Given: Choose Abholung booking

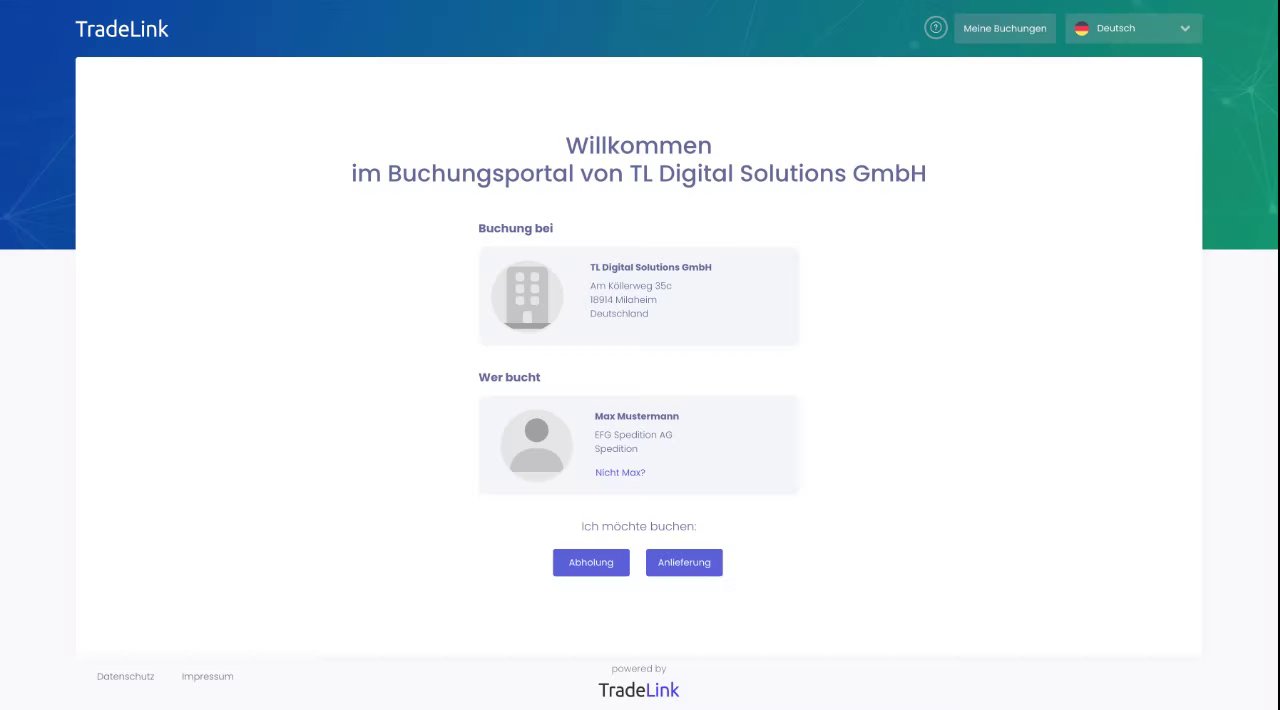Looking at the screenshot, I should 591,562.
